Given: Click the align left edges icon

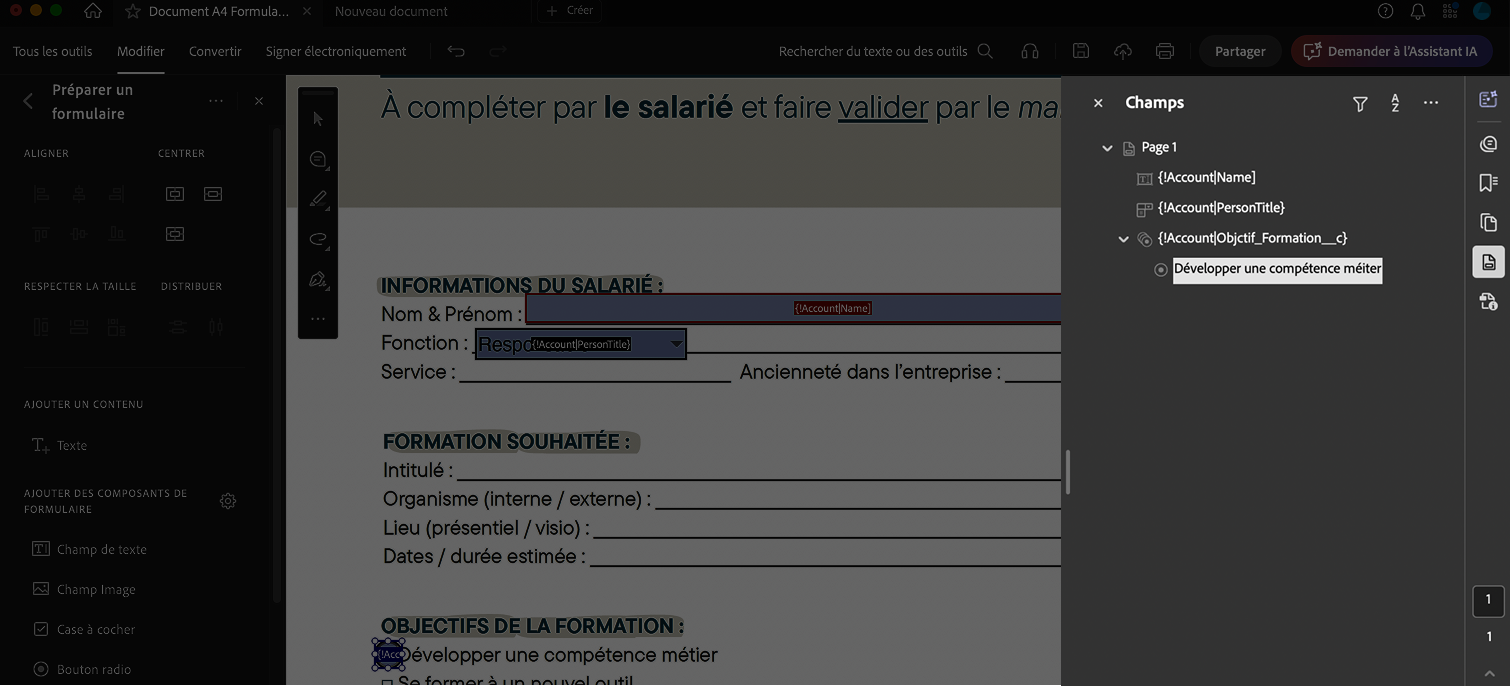Looking at the screenshot, I should click(41, 194).
